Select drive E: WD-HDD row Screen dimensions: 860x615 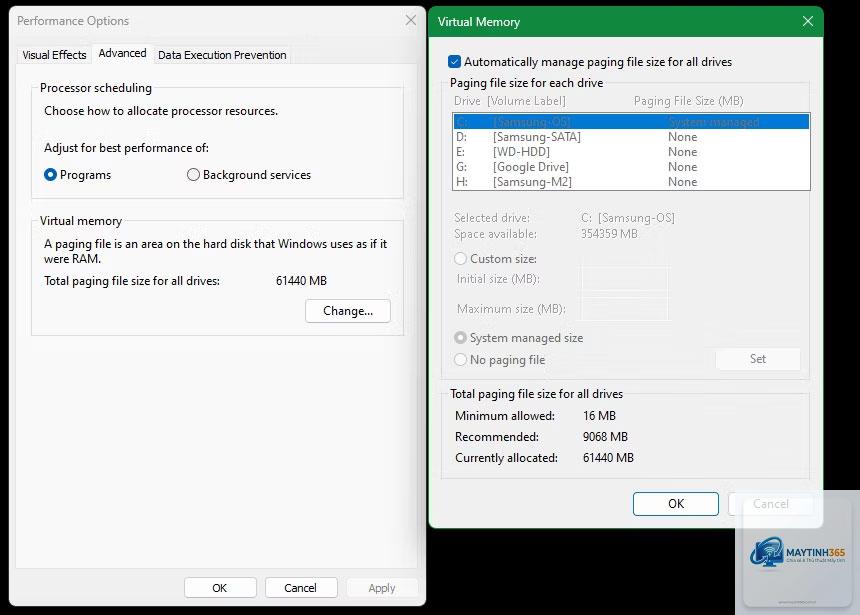pos(631,151)
